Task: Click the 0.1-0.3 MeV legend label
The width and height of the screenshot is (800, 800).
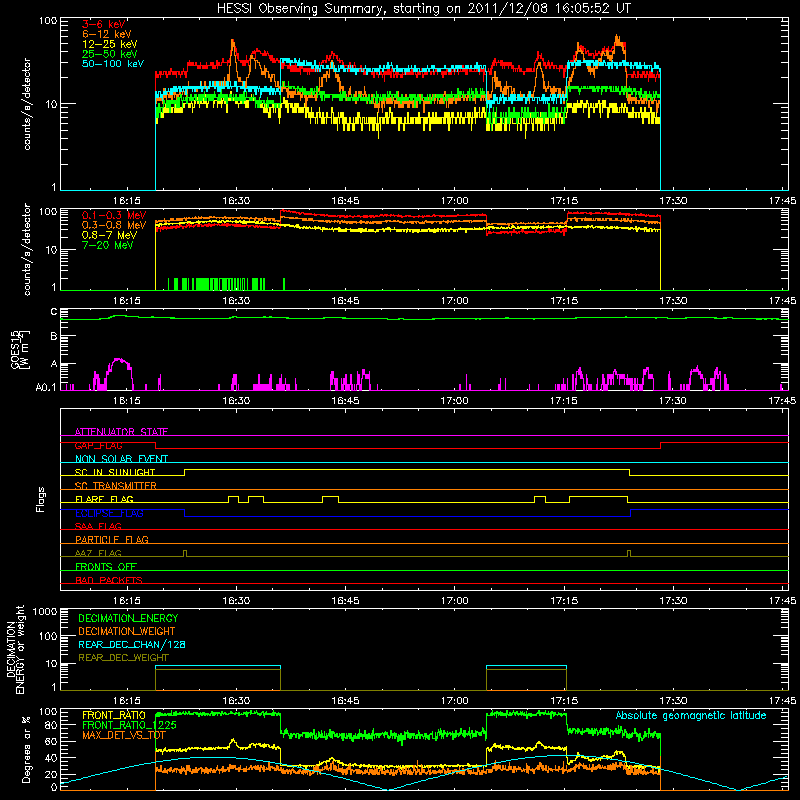Action: [x=114, y=215]
